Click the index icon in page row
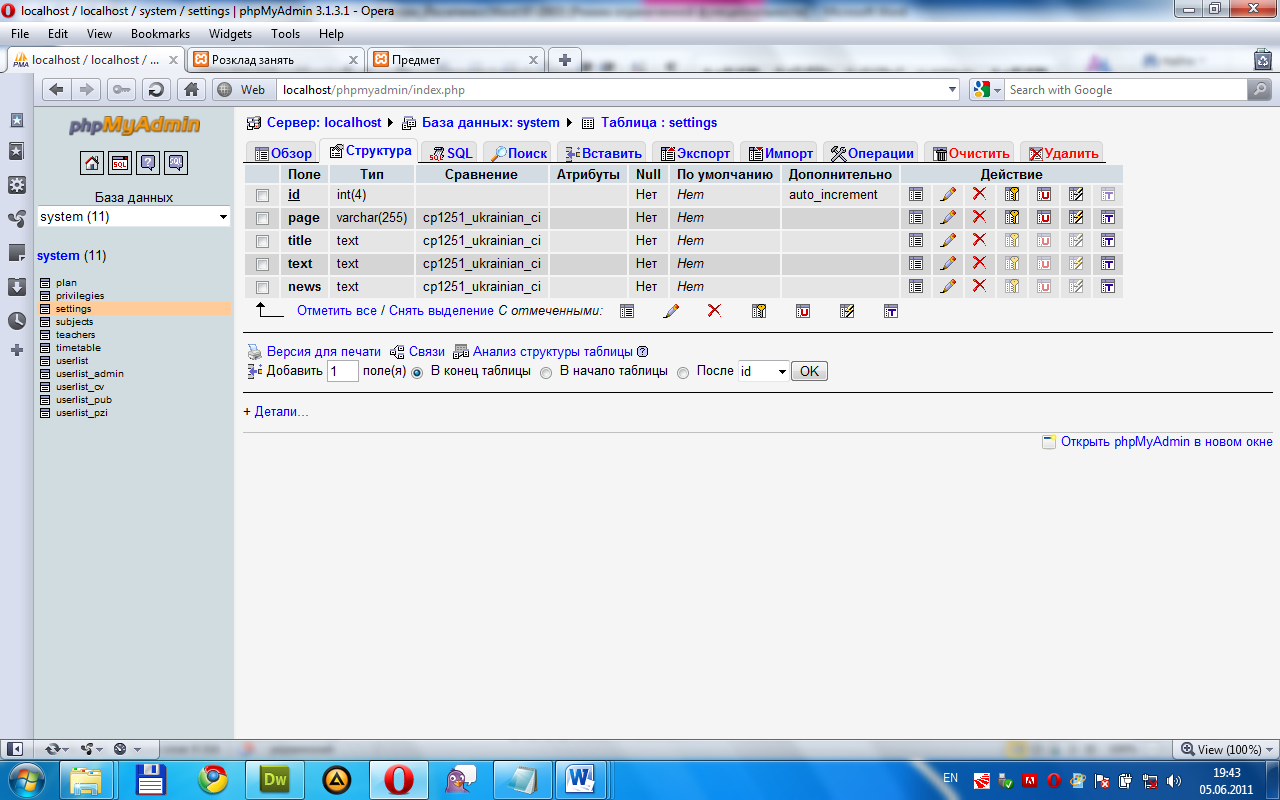Screen dimensions: 1280x800 (1076, 218)
